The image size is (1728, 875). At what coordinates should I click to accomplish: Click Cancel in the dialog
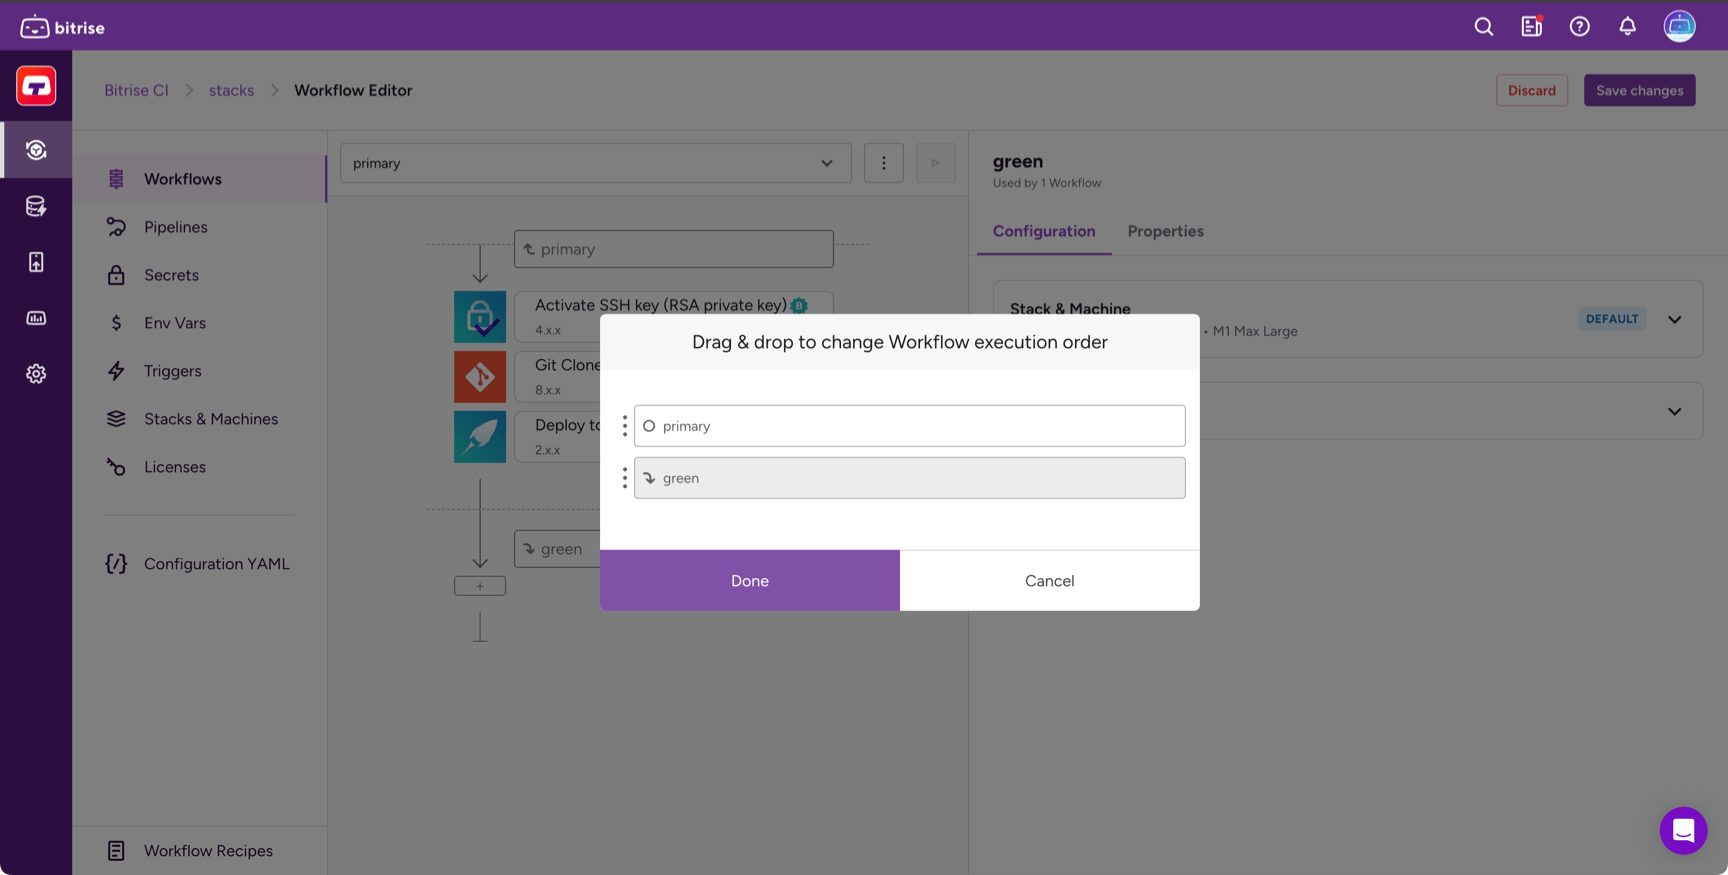pyautogui.click(x=1050, y=581)
